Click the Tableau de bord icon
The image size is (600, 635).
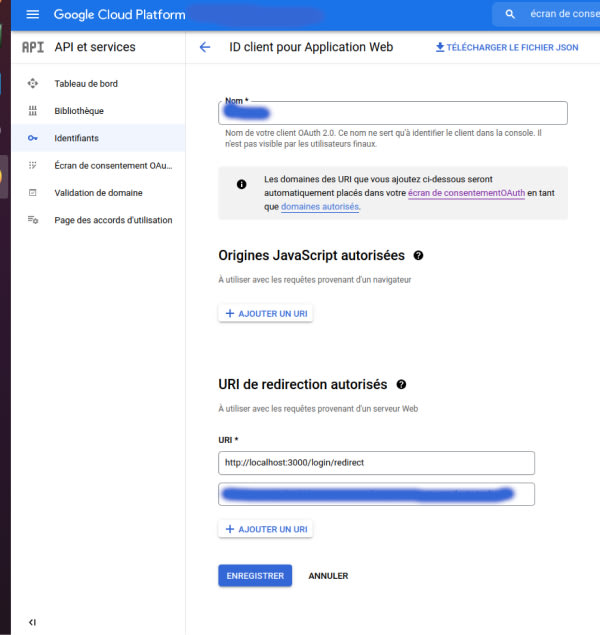click(32, 83)
